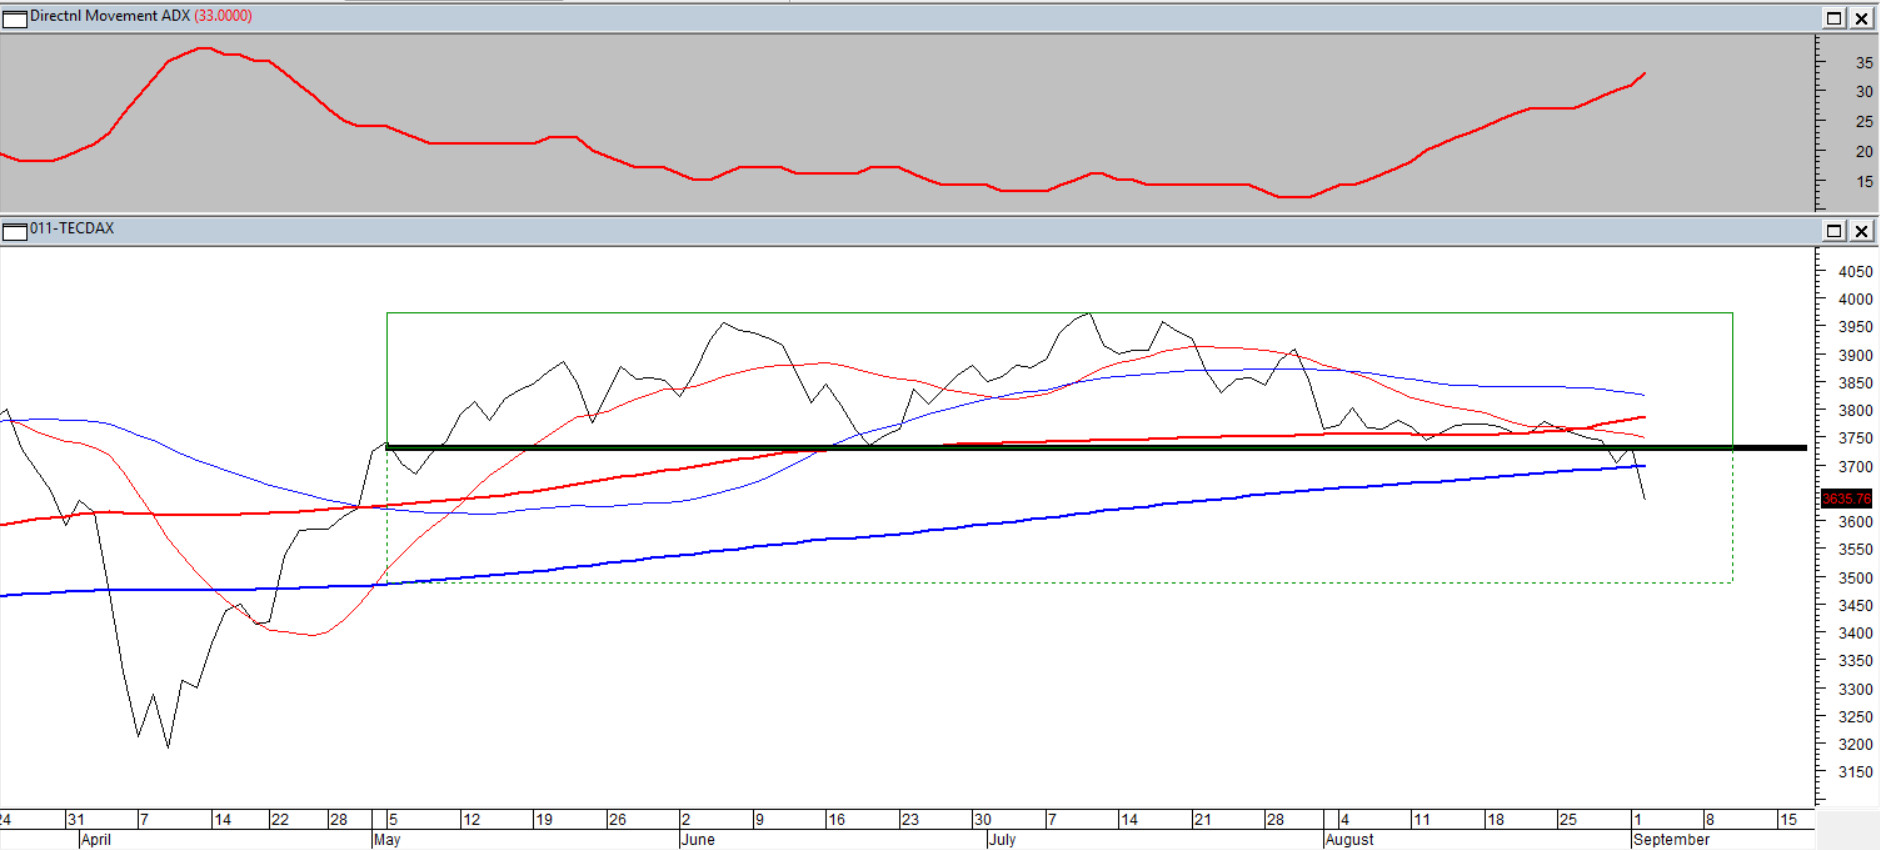The height and width of the screenshot is (850, 1880).
Task: Close the 011-TECDAX chart panel
Action: pyautogui.click(x=1861, y=231)
